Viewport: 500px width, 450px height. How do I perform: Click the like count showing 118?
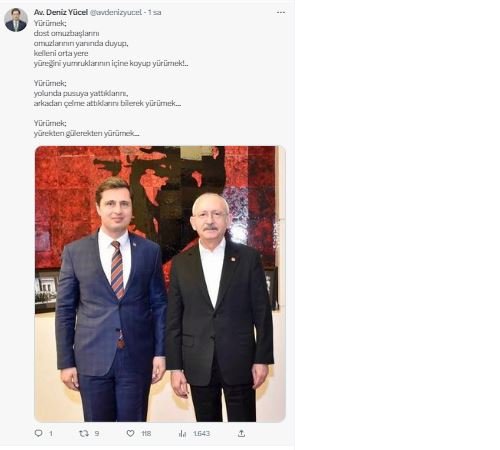click(146, 433)
